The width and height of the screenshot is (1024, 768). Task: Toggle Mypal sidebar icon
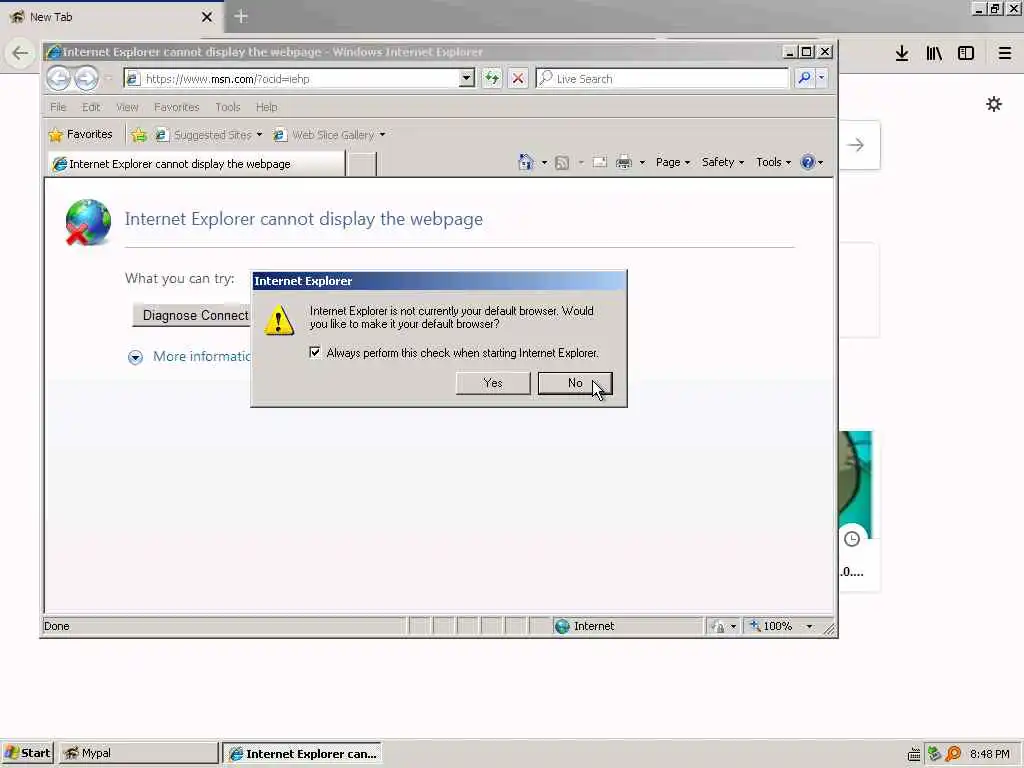coord(966,53)
